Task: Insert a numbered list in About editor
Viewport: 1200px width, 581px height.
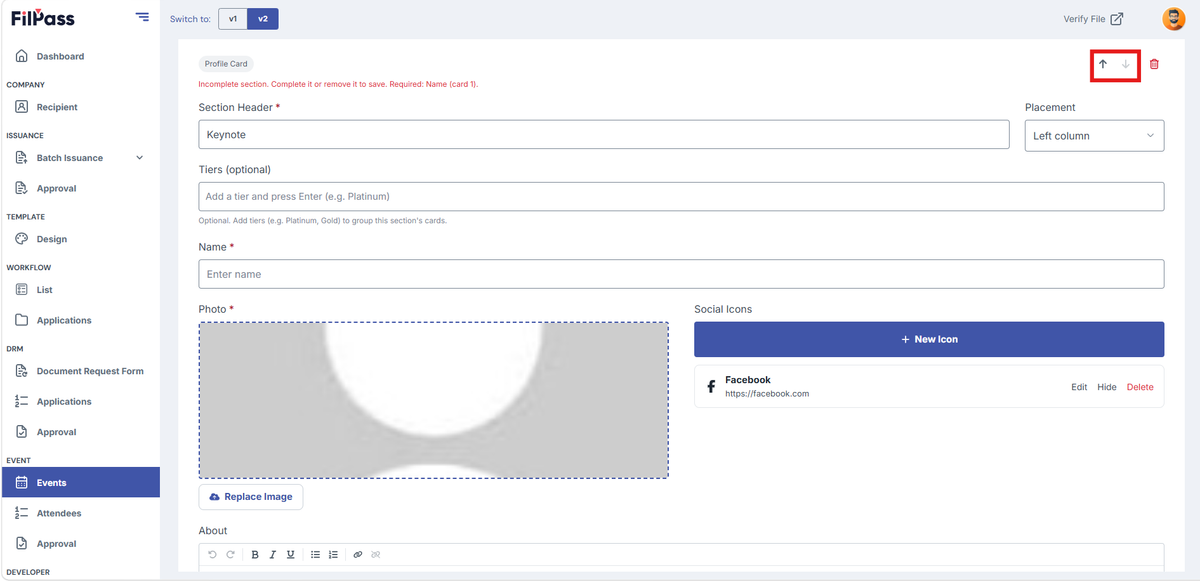Action: coord(333,554)
